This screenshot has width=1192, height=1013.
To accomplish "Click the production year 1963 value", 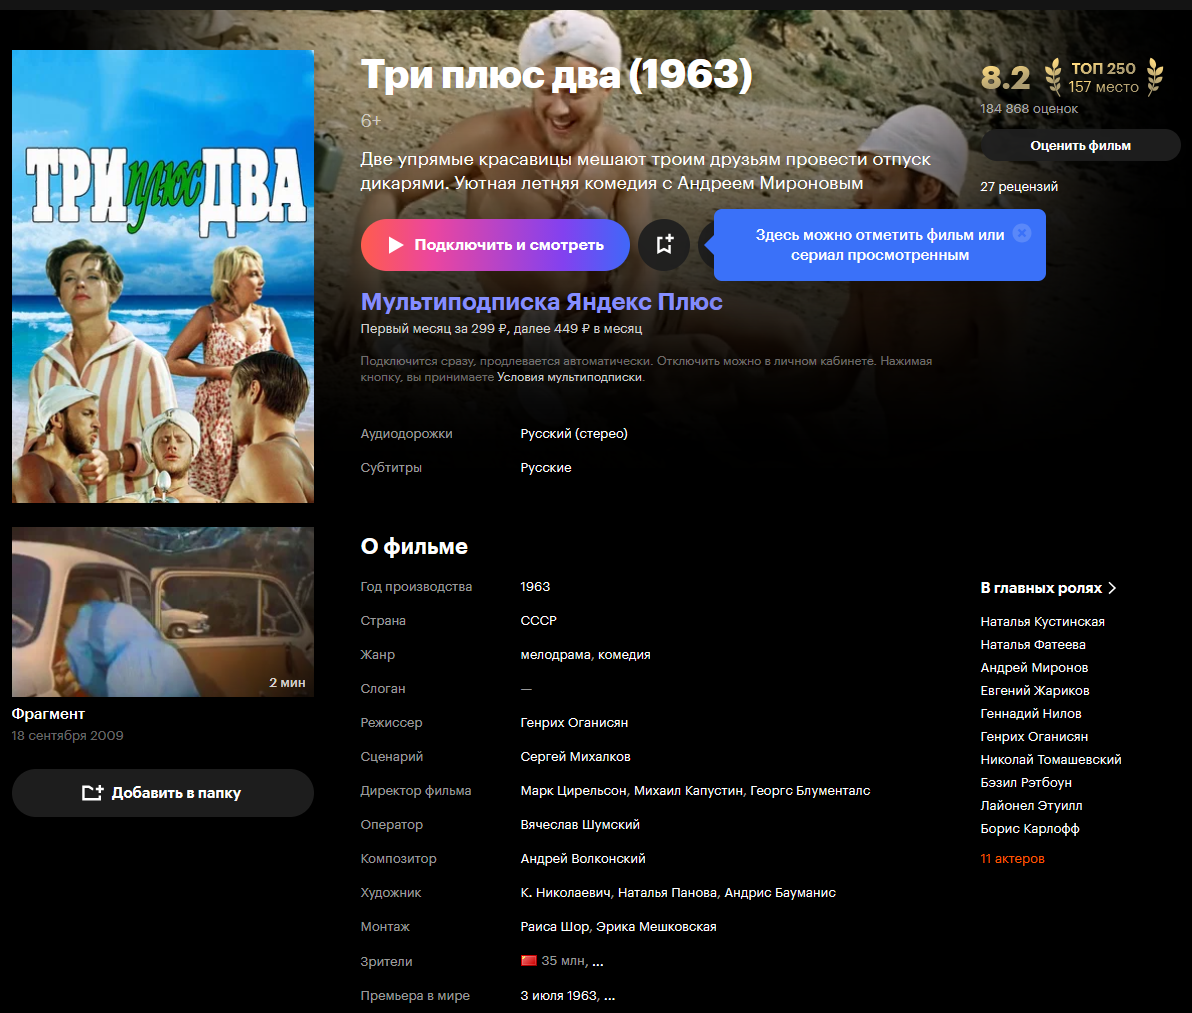I will 535,587.
